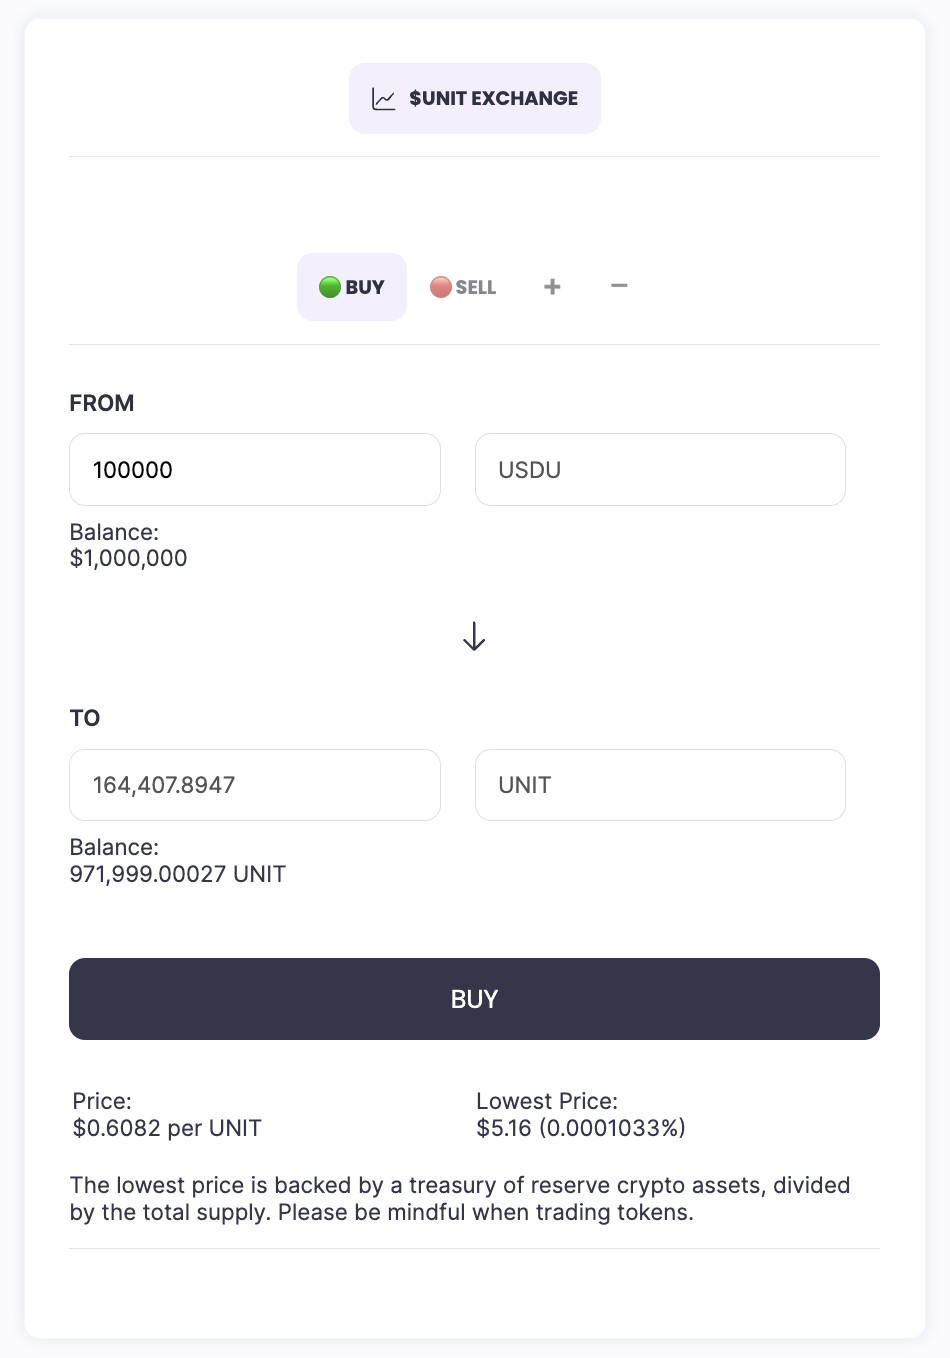Click the red circle icon on SELL
This screenshot has width=950, height=1358.
[x=441, y=287]
